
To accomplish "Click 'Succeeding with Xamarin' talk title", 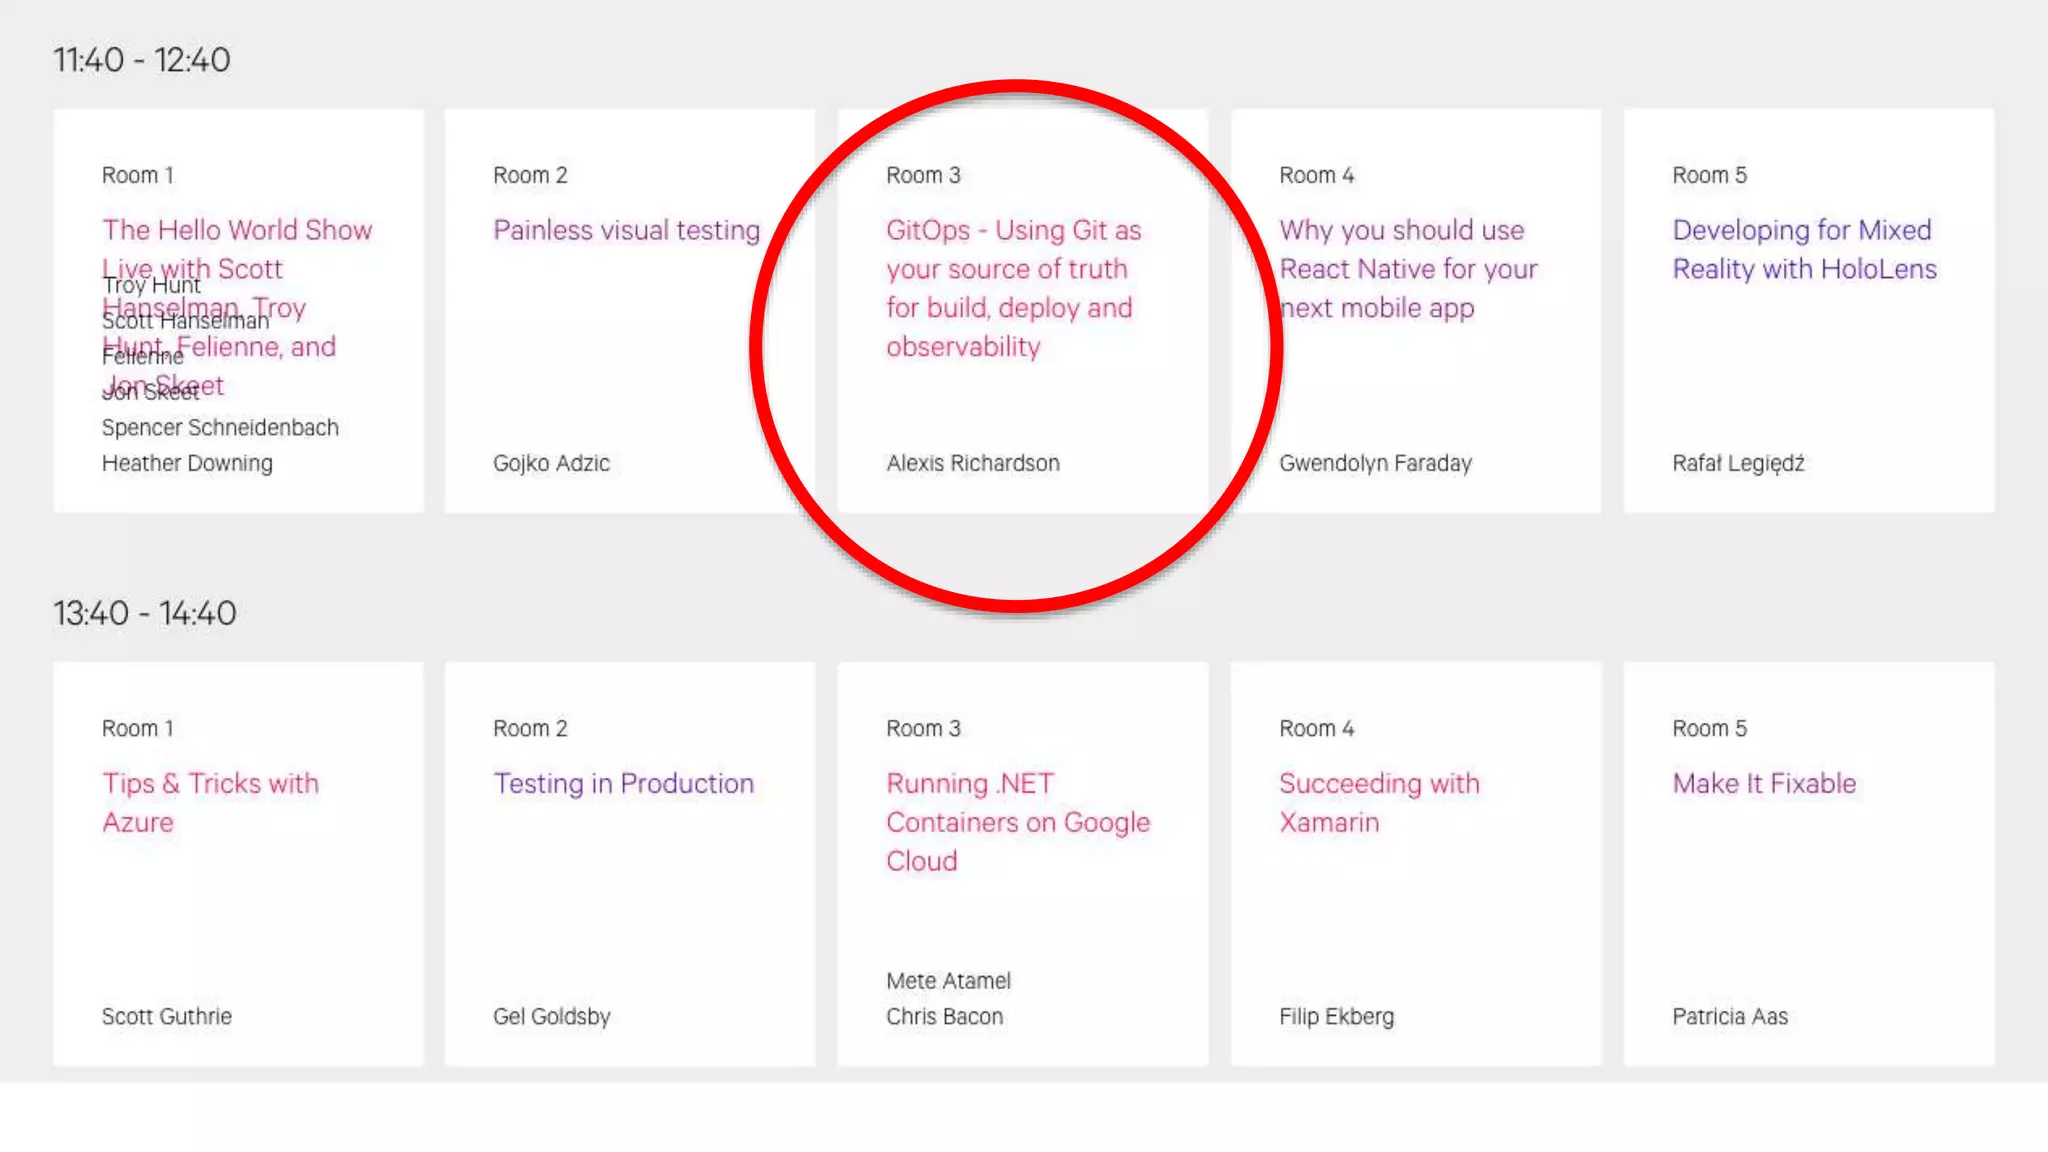I will click(1378, 802).
